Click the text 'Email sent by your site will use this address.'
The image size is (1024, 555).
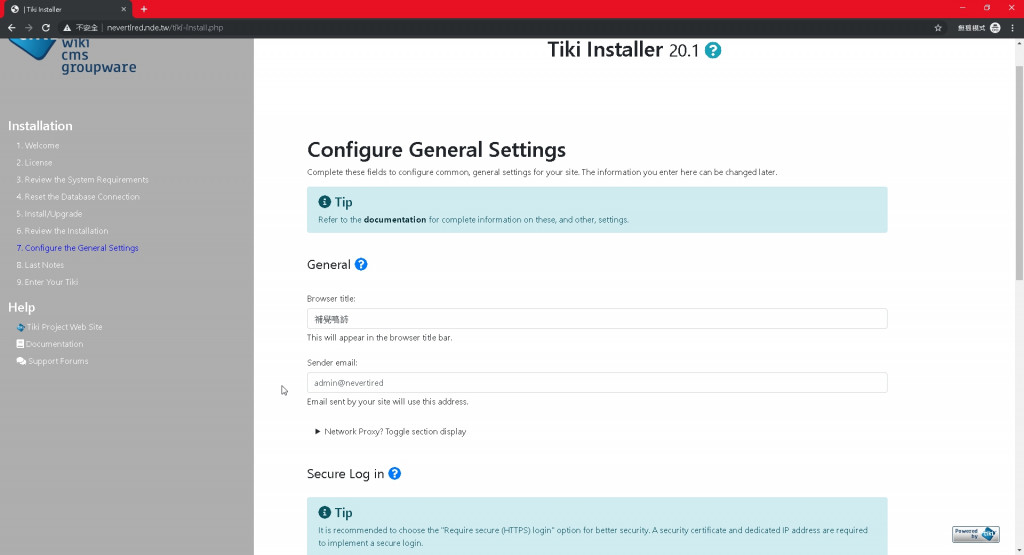(x=387, y=402)
